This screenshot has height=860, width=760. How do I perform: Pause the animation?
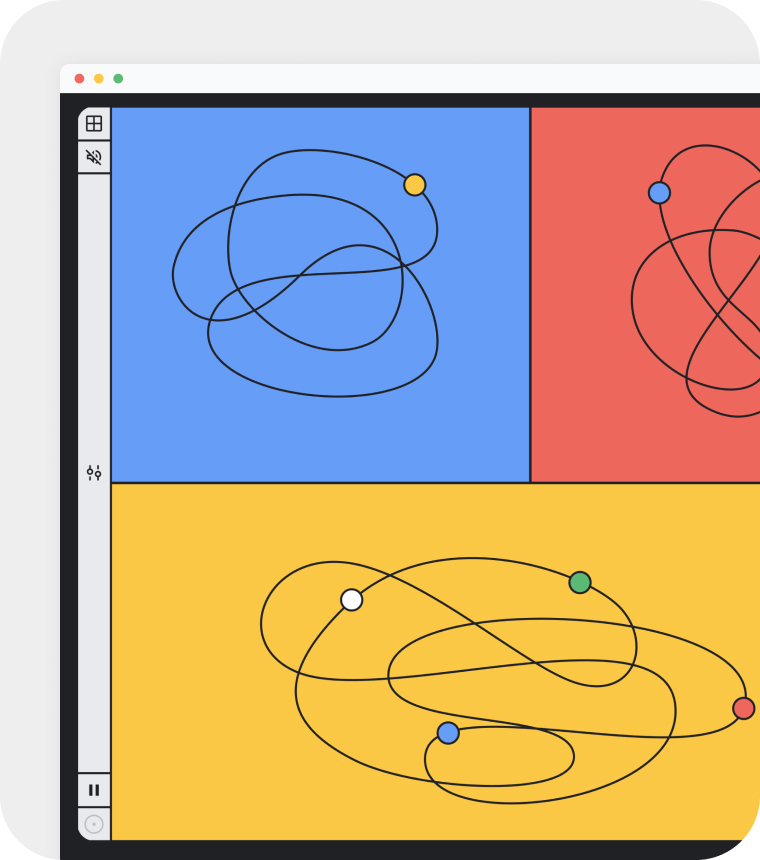94,790
